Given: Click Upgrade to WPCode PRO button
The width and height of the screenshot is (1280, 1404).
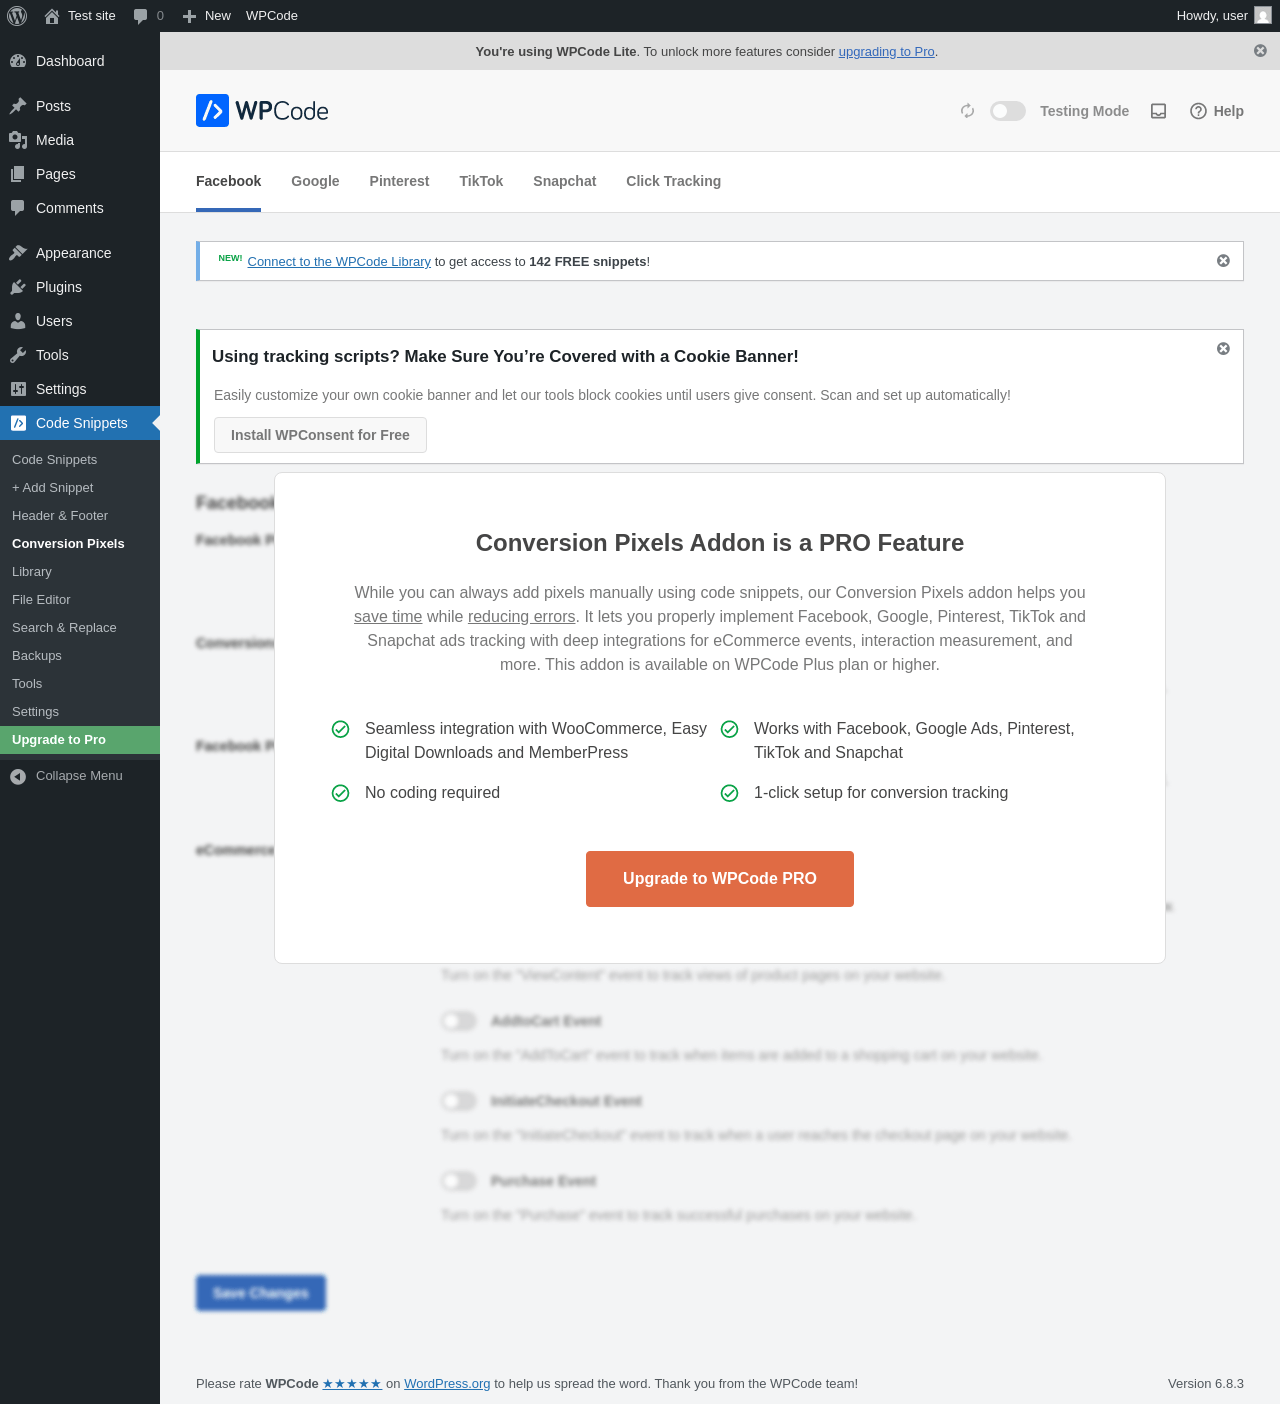Looking at the screenshot, I should tap(720, 879).
